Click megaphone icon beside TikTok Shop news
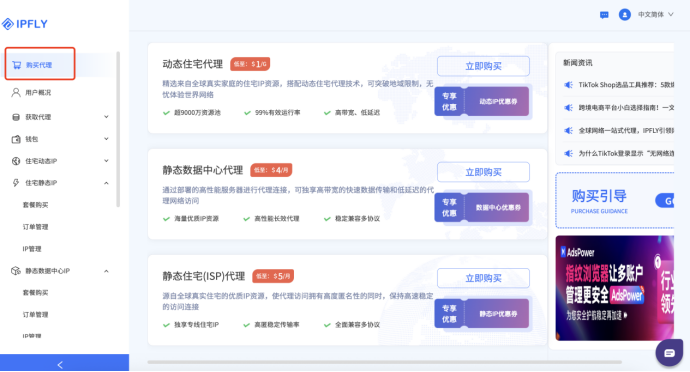This screenshot has width=690, height=372. 569,85
